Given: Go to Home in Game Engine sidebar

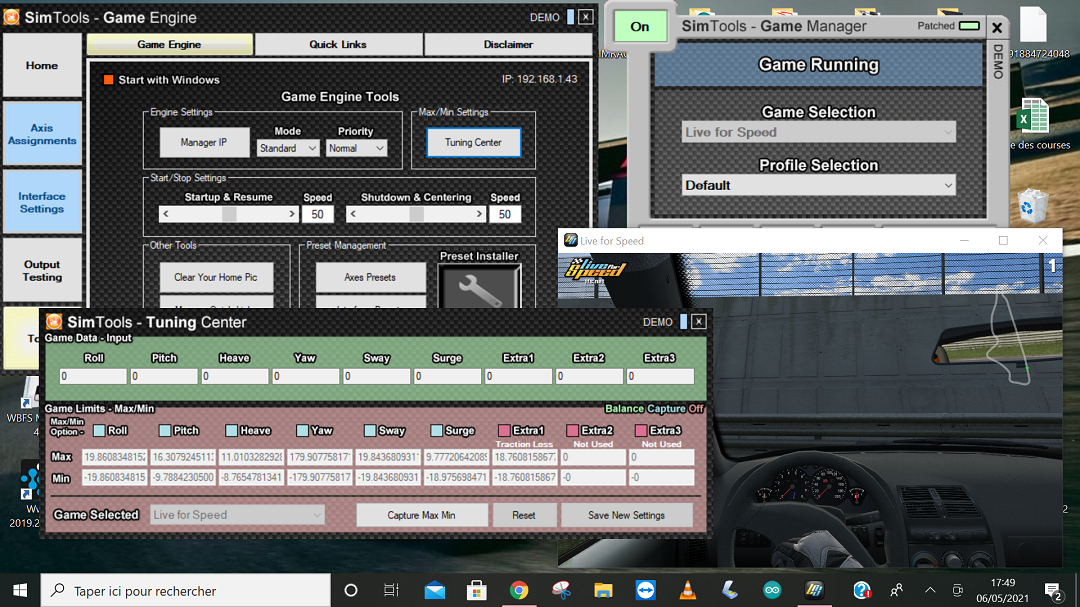Looking at the screenshot, I should [x=42, y=65].
